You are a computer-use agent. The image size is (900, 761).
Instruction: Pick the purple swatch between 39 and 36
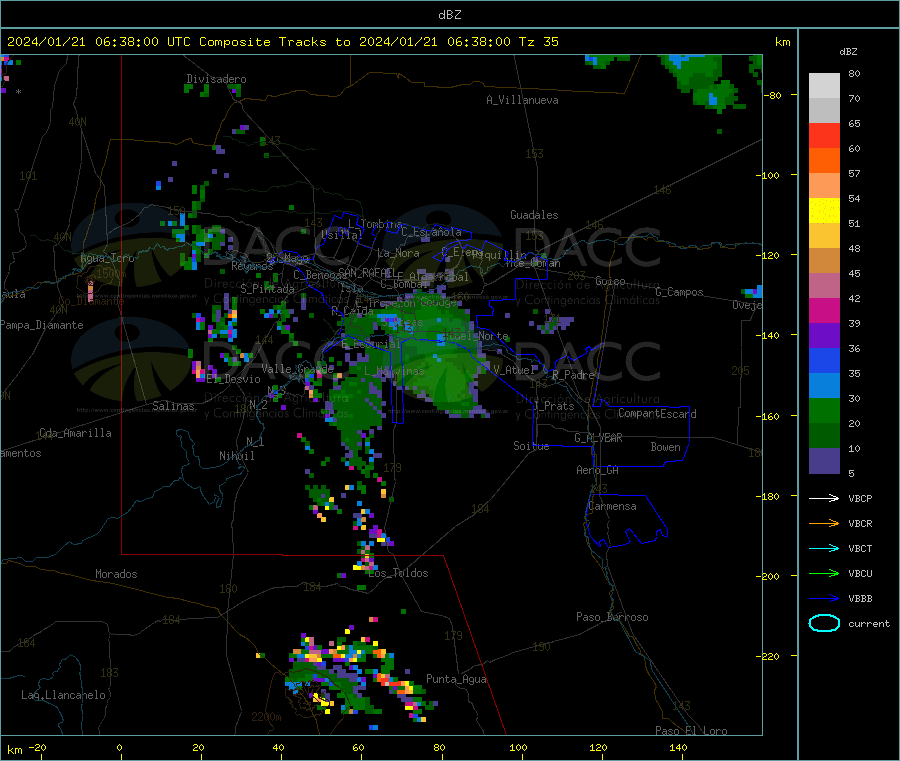point(824,336)
